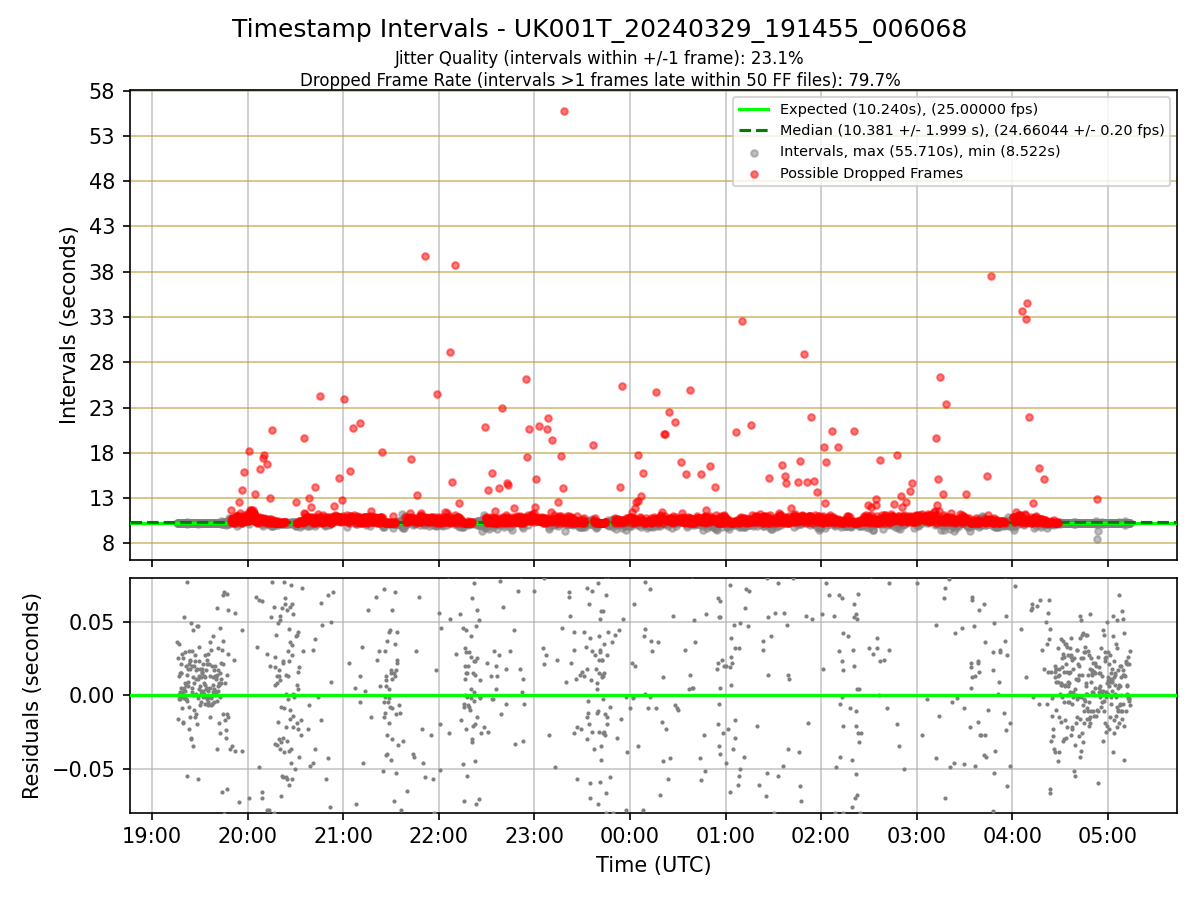The image size is (1200, 900).
Task: Click the red legend marker for dropped frames
Action: coord(755,174)
